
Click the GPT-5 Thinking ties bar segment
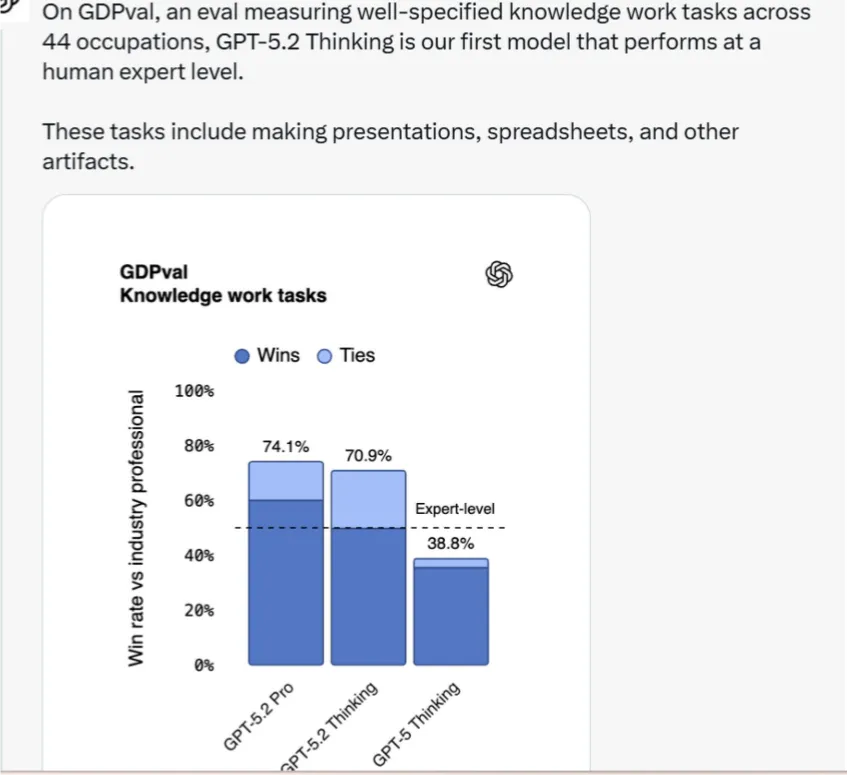click(x=451, y=563)
